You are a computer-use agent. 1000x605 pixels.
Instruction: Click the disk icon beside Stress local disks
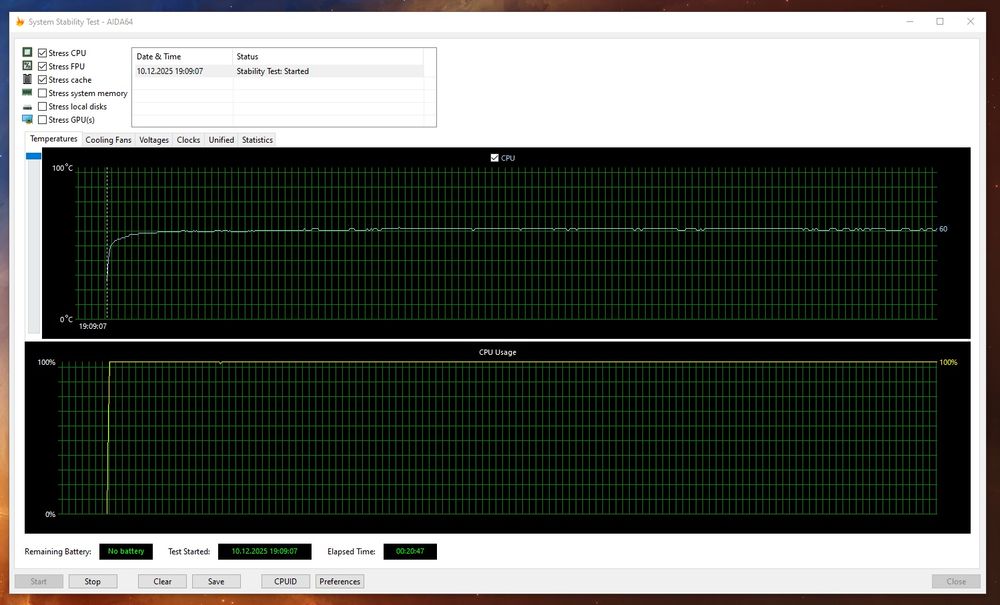[x=27, y=107]
